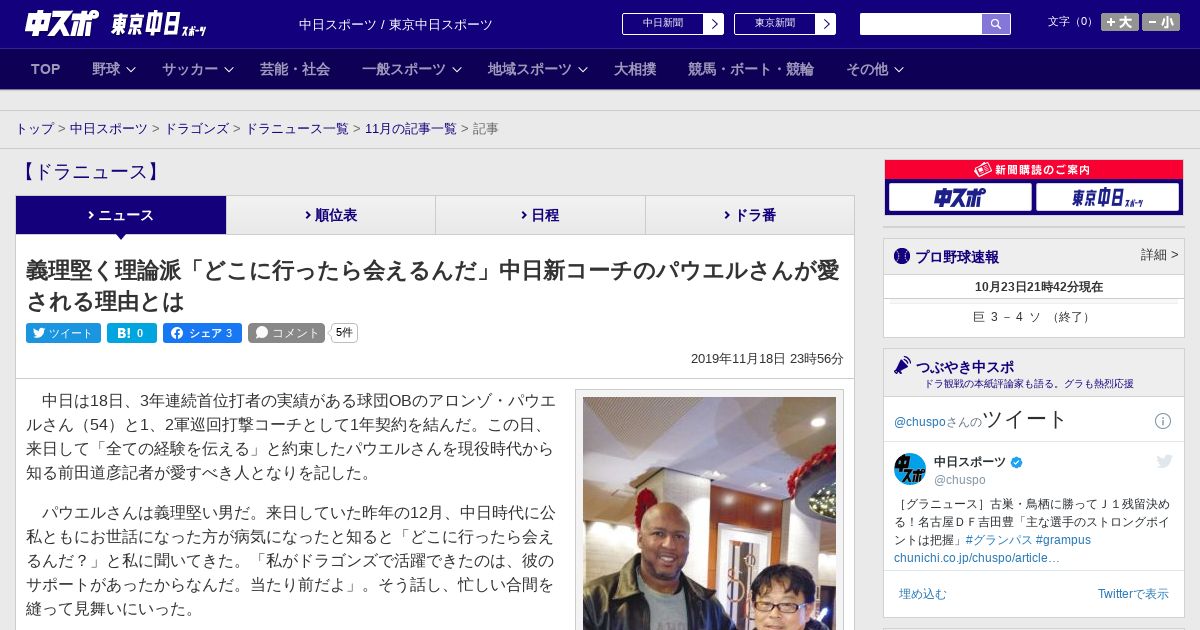
Task: Click Twitterで表示 link
Action: [x=1133, y=594]
